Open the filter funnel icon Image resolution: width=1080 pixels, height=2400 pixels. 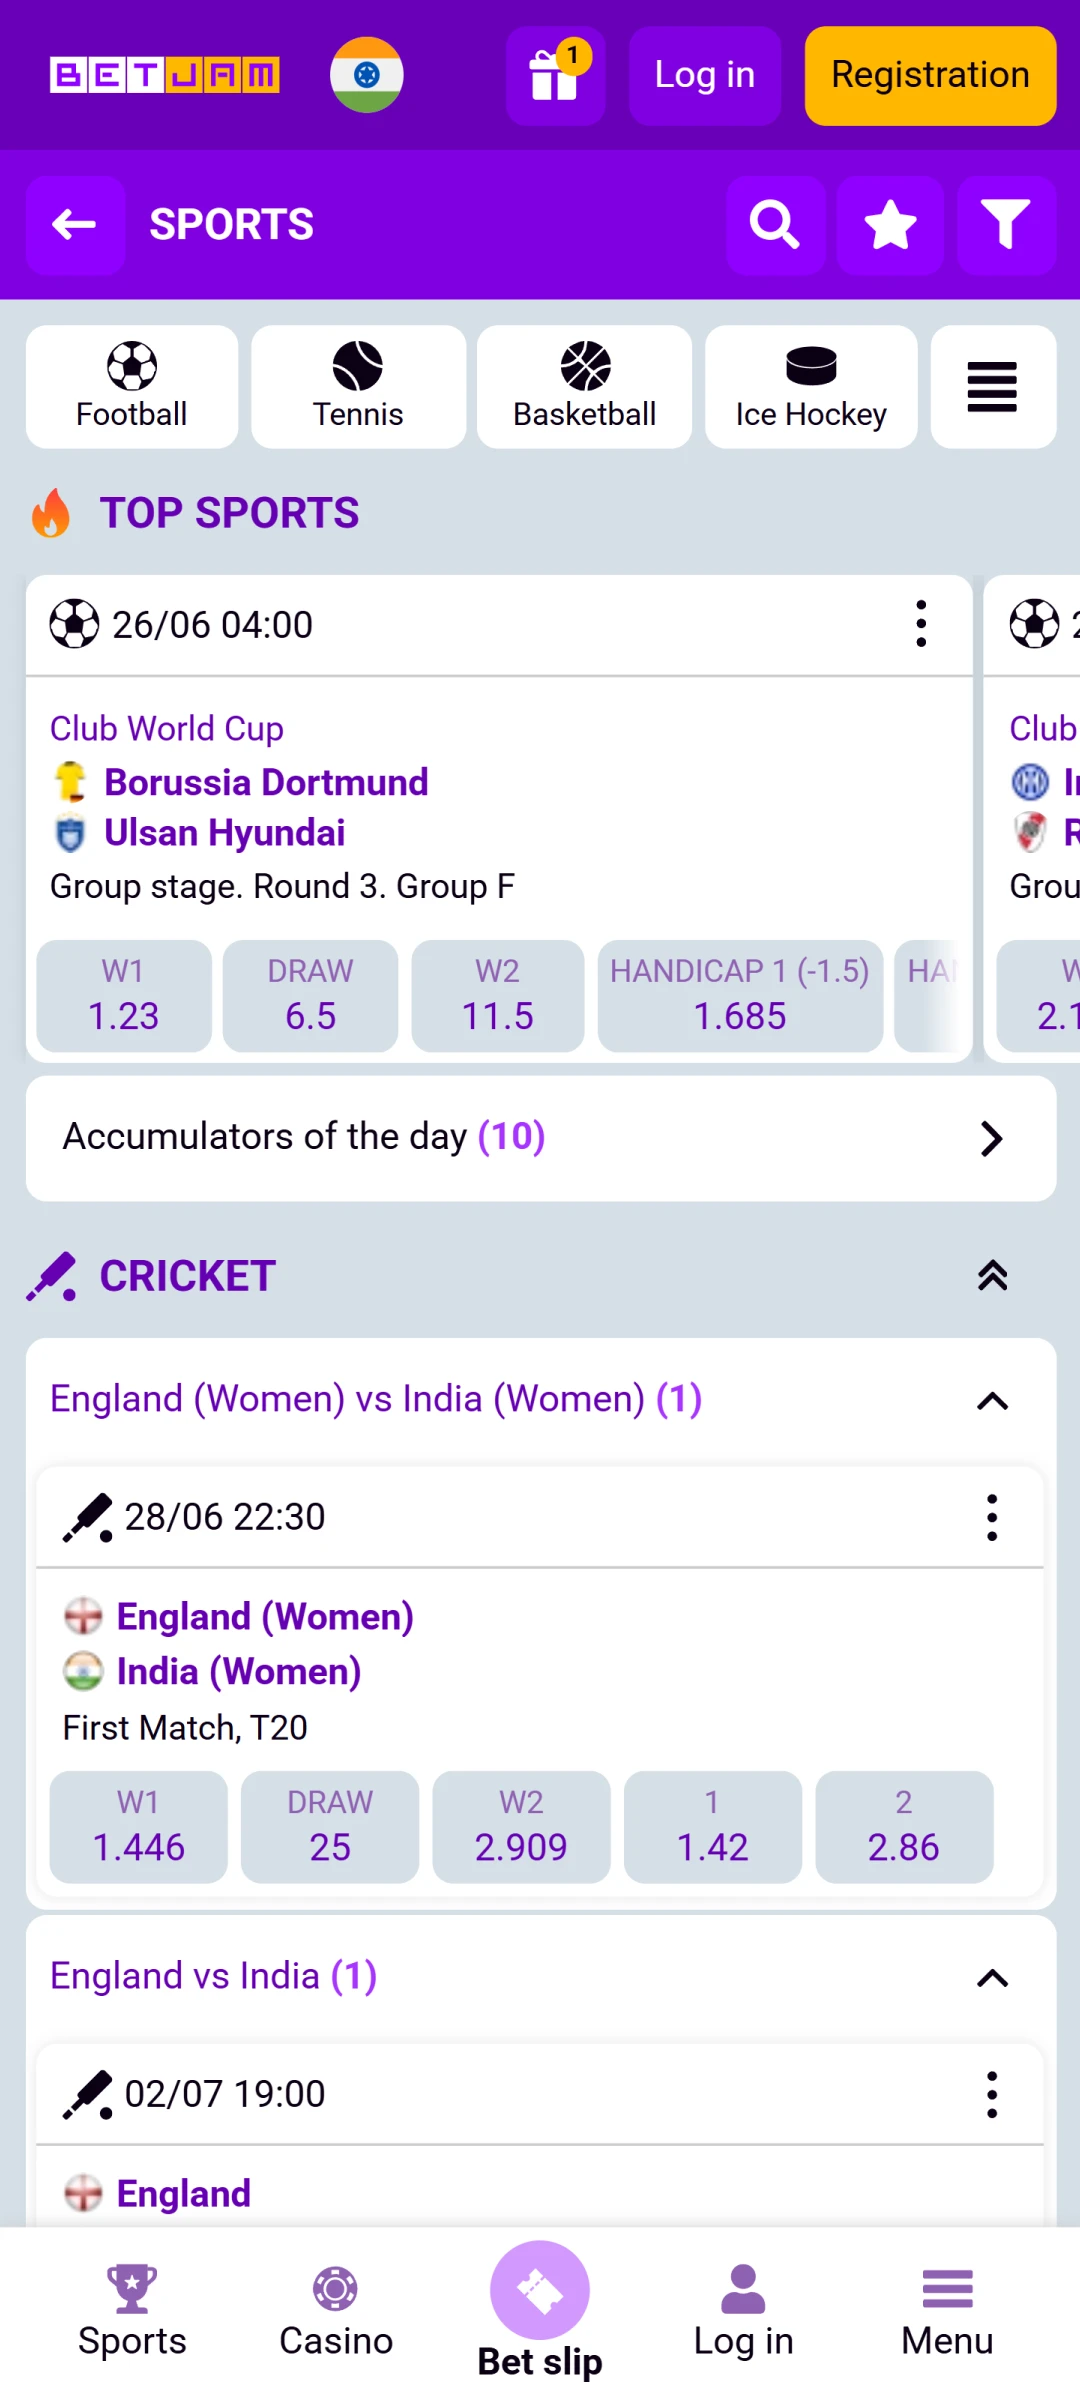(x=1006, y=225)
